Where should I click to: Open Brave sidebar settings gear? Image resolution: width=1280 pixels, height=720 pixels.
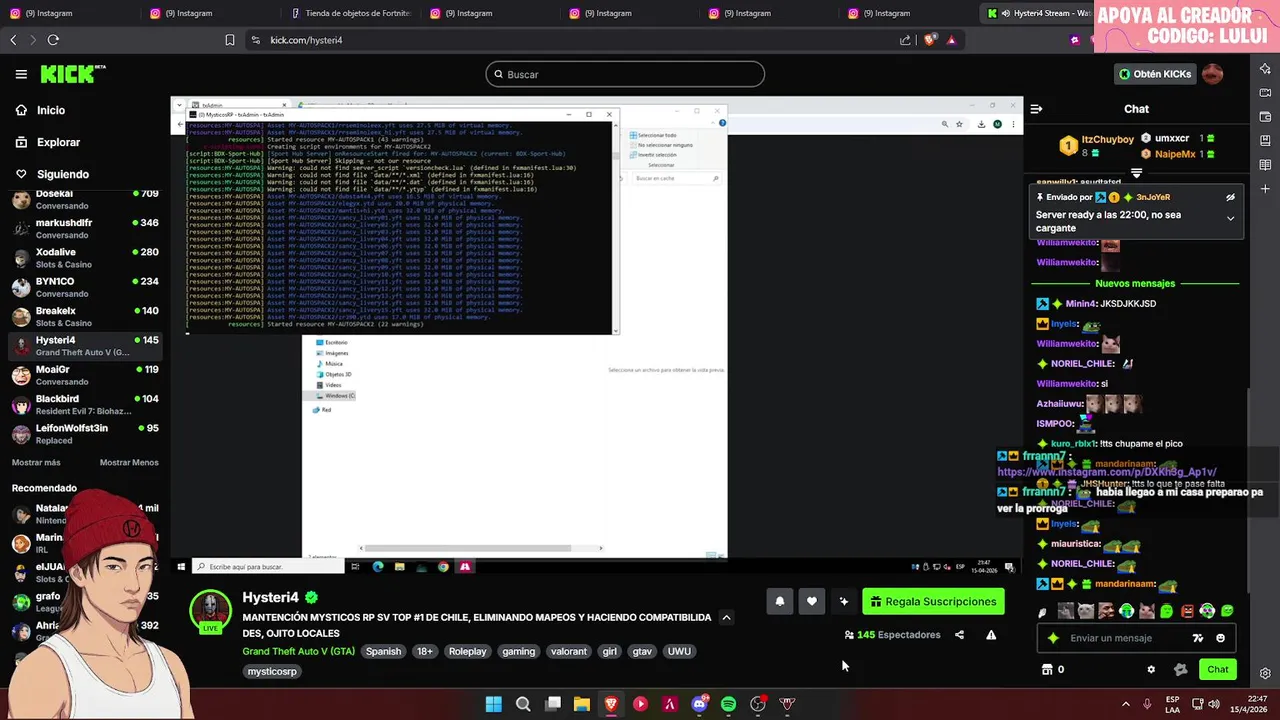1265,673
